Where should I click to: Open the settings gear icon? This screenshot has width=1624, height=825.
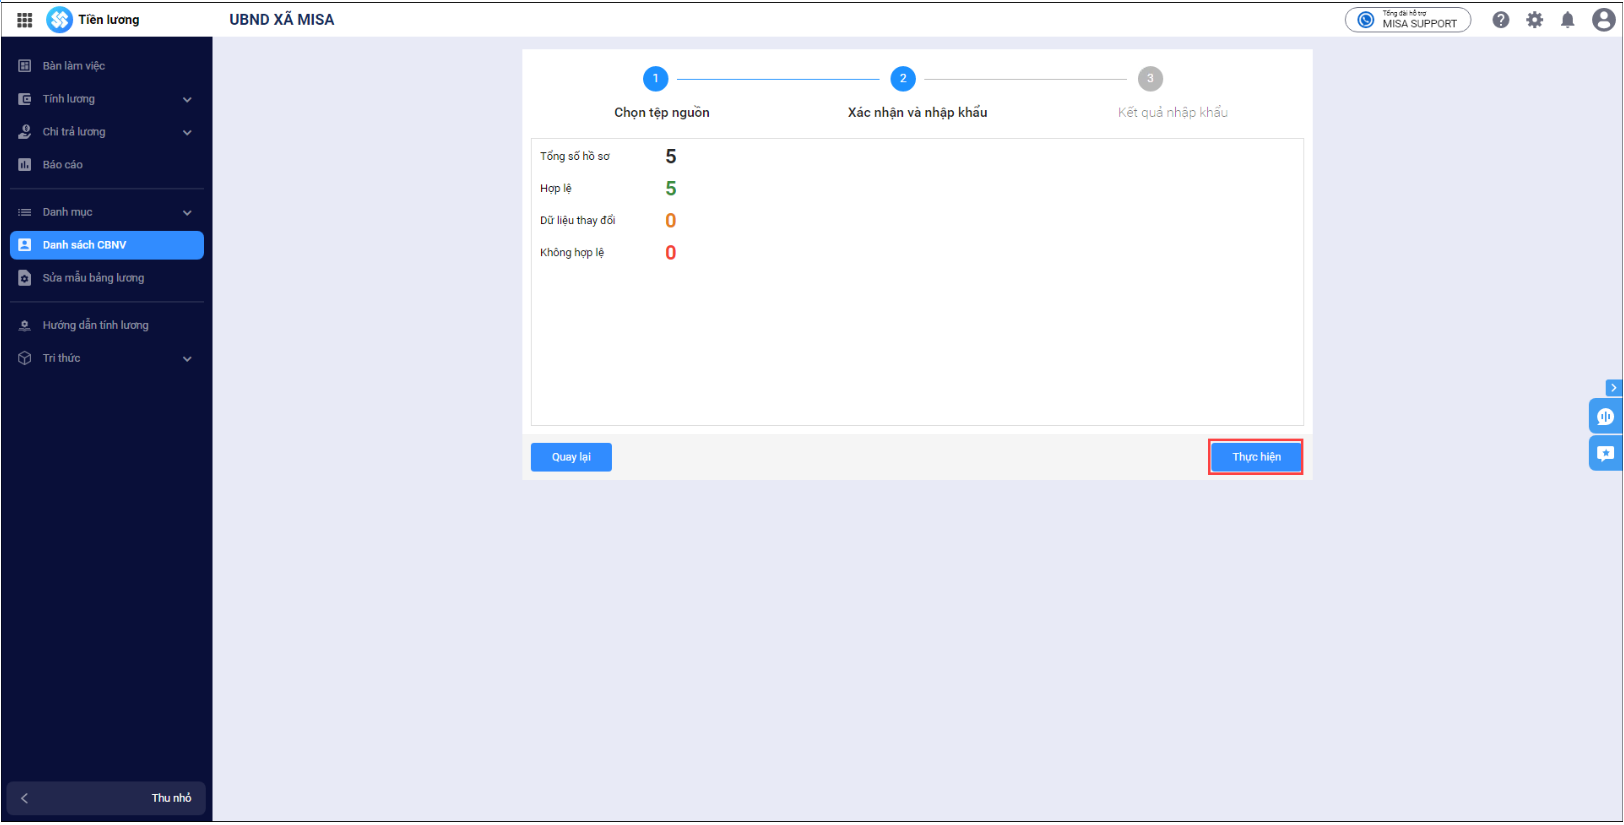1535,20
